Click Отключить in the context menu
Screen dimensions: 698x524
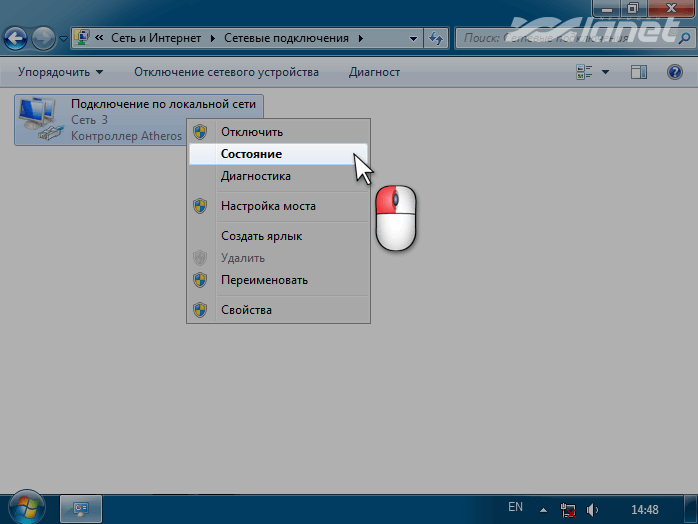point(252,132)
